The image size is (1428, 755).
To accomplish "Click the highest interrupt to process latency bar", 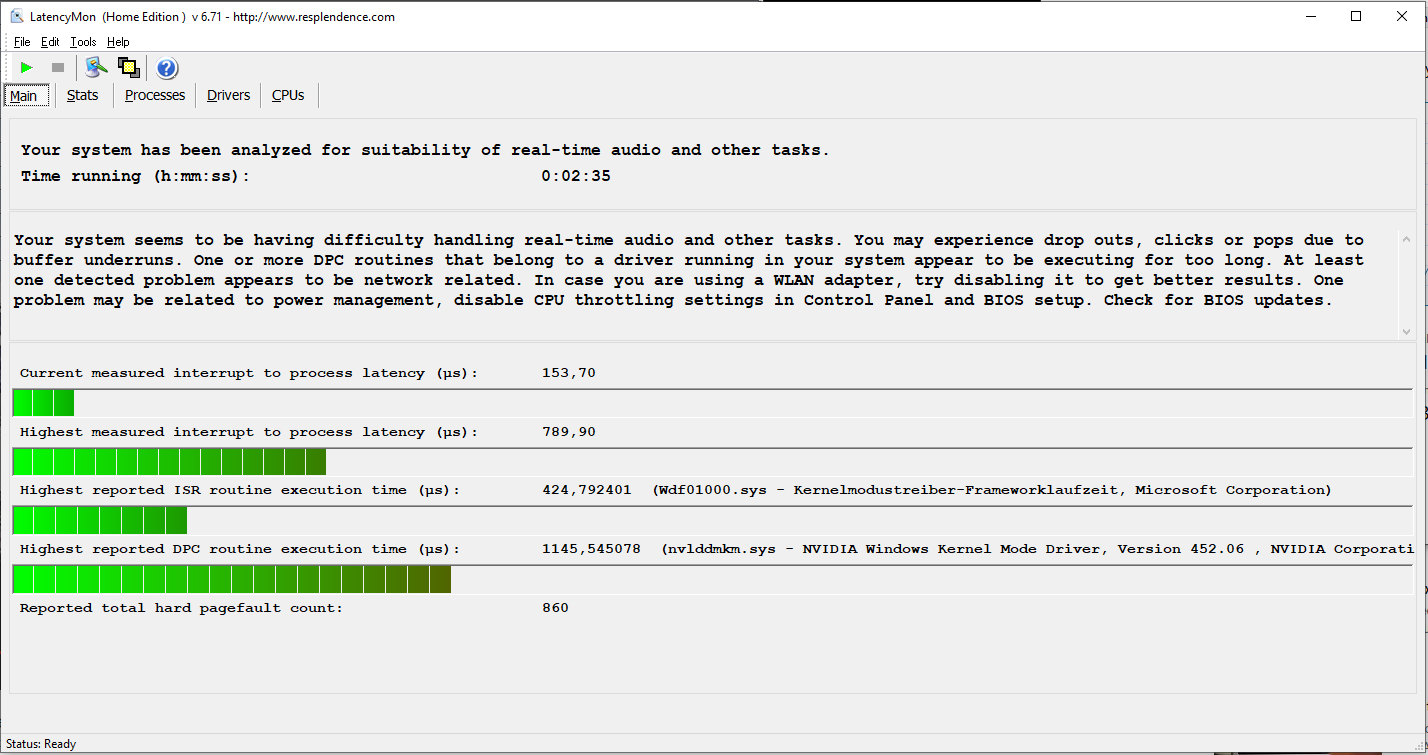I will (169, 462).
